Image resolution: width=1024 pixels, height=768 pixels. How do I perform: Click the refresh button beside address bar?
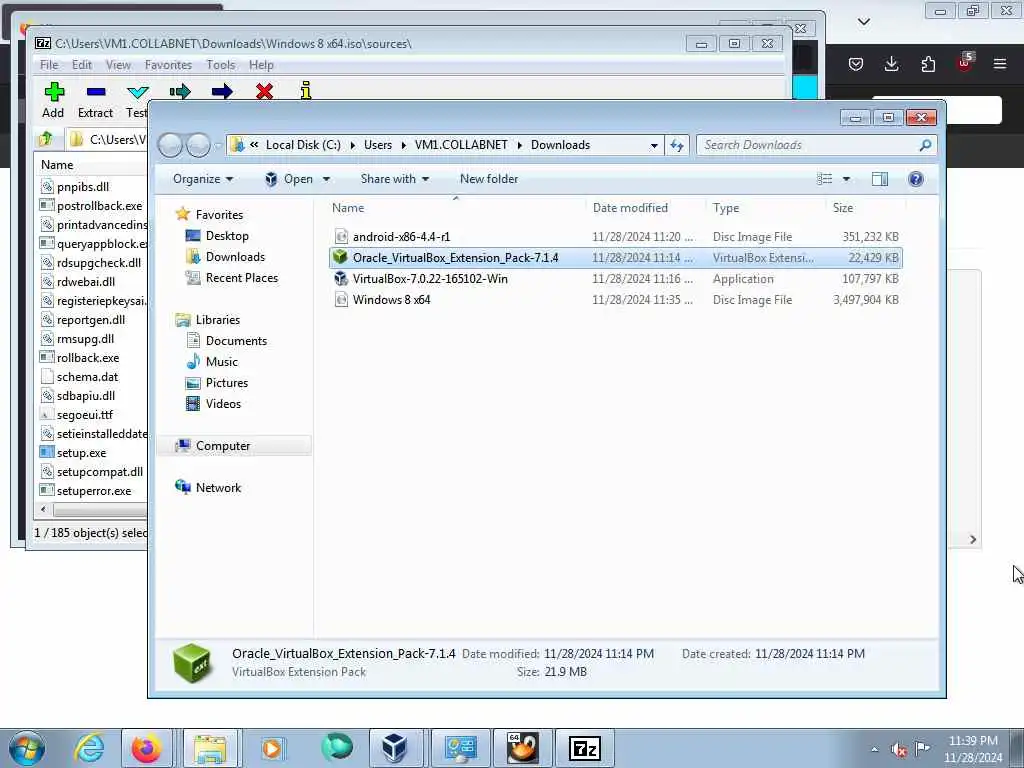pyautogui.click(x=677, y=146)
